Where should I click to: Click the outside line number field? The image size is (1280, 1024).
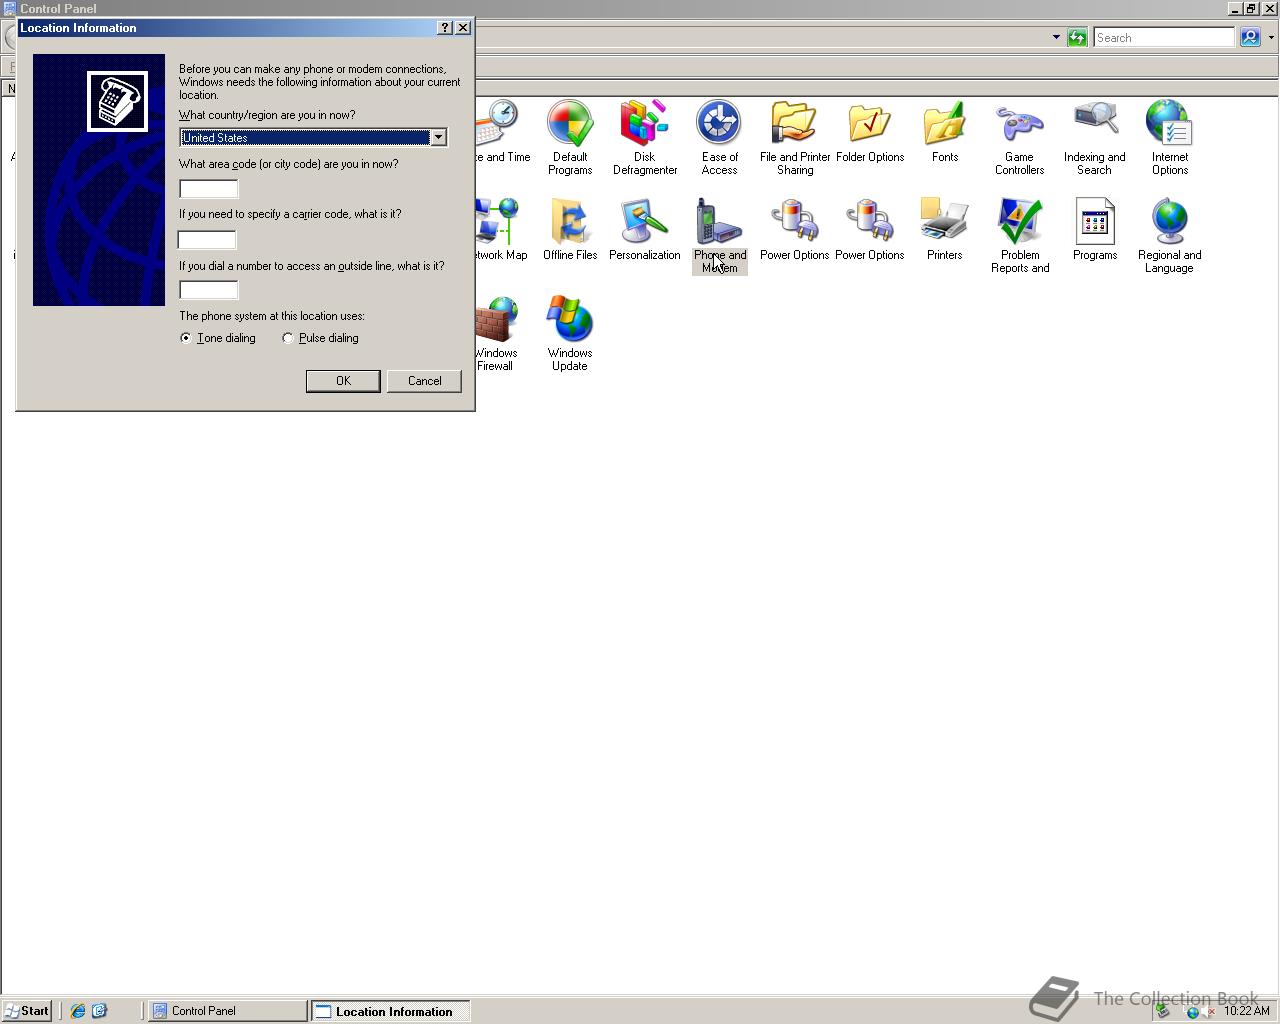(208, 290)
